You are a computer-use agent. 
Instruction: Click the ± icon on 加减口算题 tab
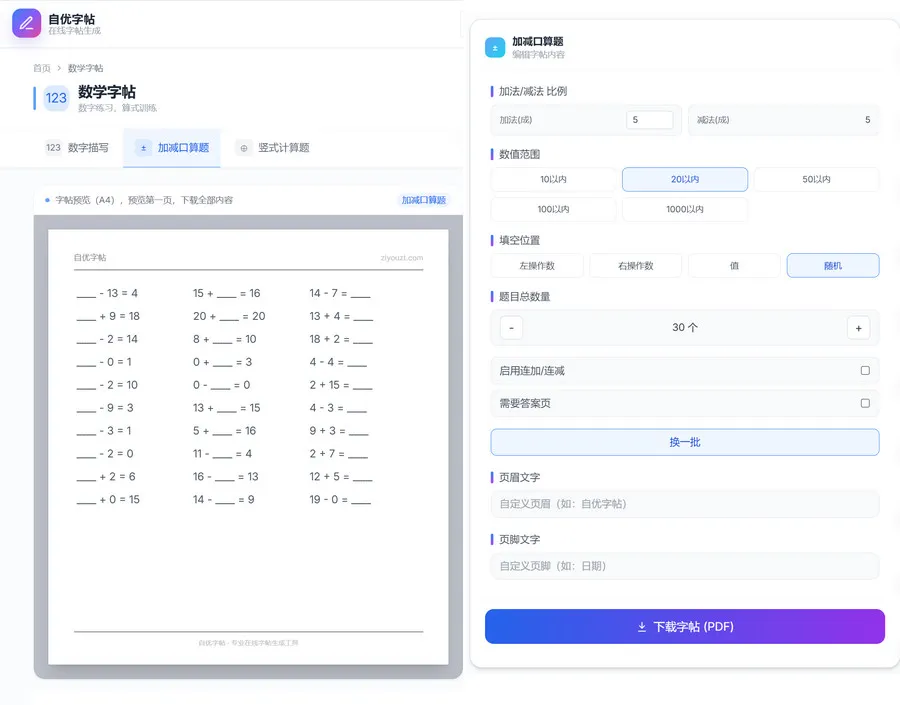click(x=143, y=148)
